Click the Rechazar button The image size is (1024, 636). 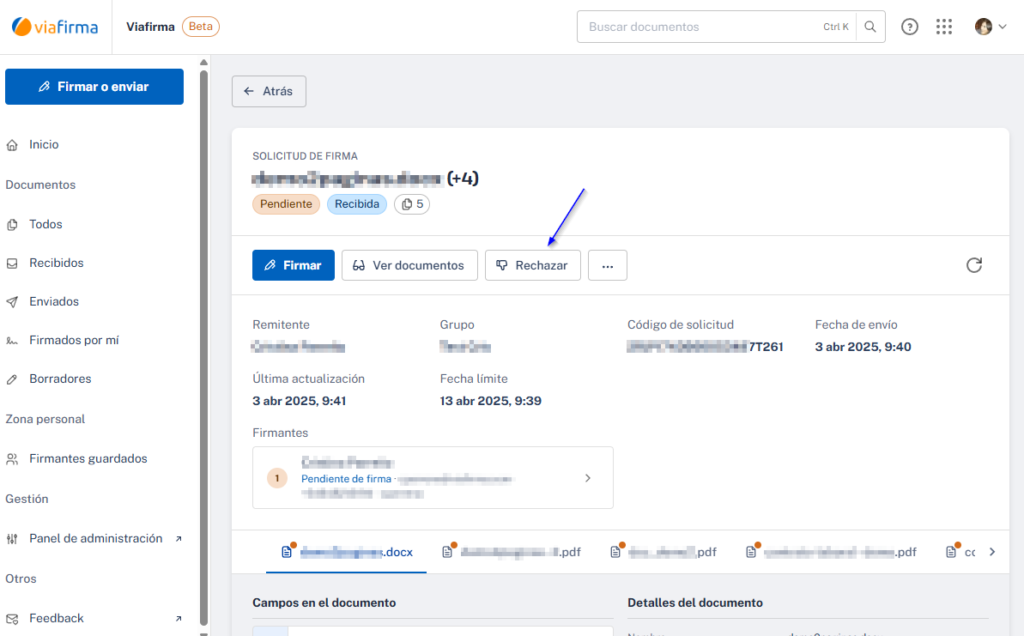click(532, 266)
